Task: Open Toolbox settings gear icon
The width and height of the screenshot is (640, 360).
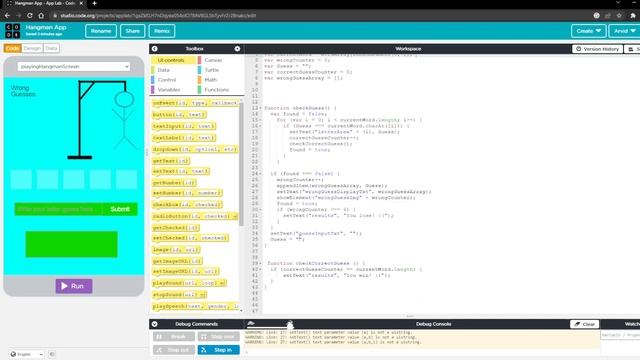Action: coord(237,49)
